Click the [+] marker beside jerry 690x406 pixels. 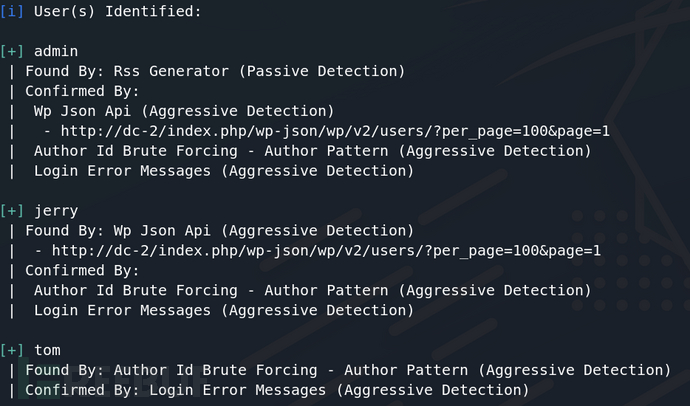[x=13, y=211]
